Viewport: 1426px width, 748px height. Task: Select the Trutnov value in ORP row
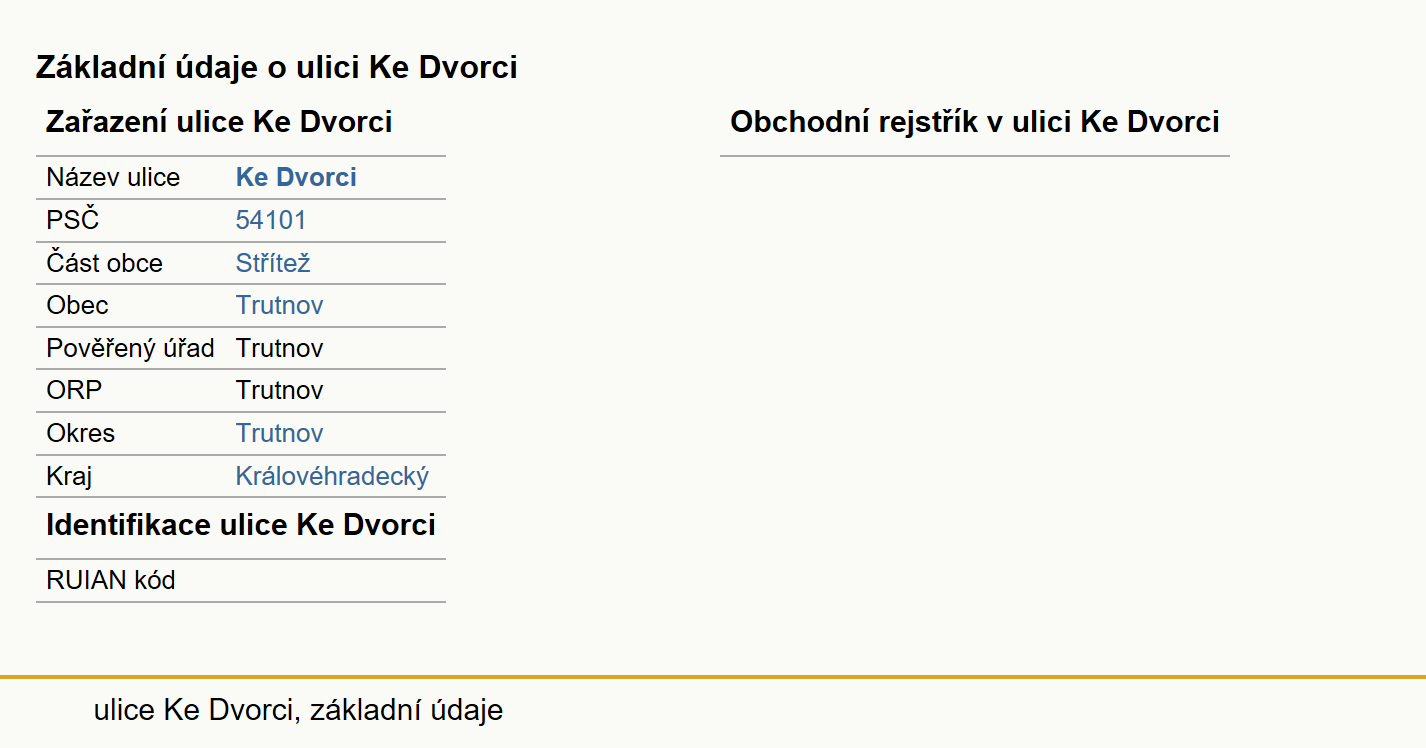click(x=279, y=390)
